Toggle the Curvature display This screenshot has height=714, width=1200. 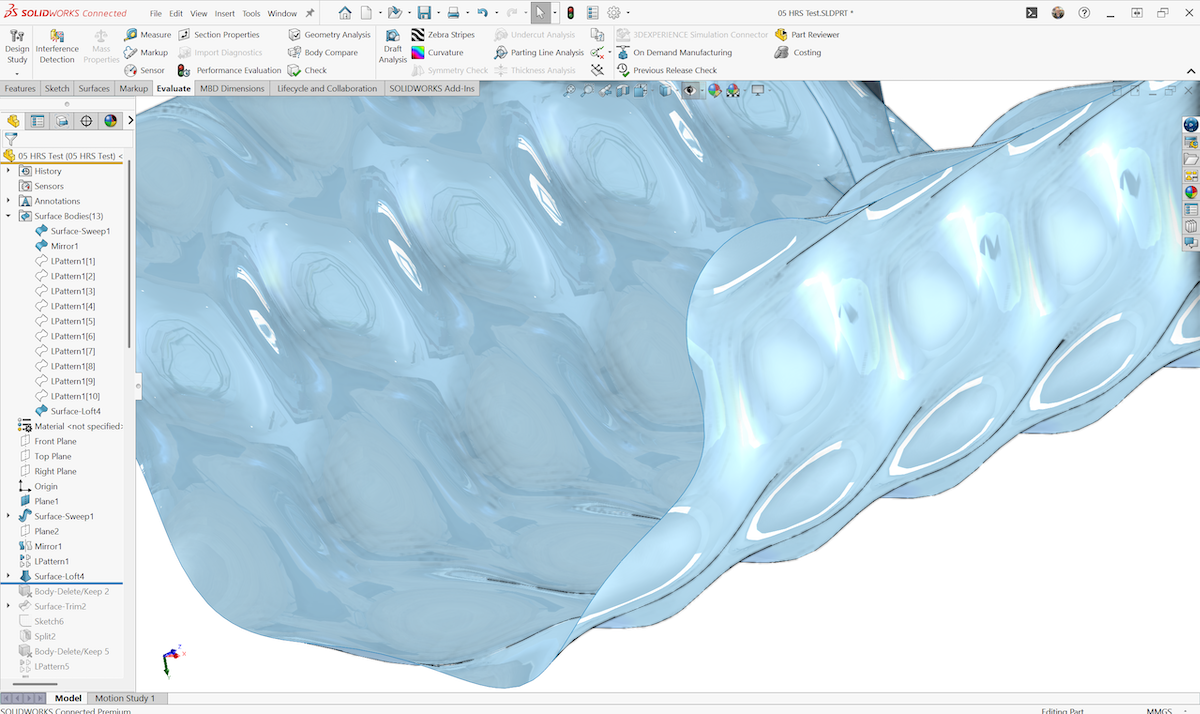pyautogui.click(x=437, y=53)
